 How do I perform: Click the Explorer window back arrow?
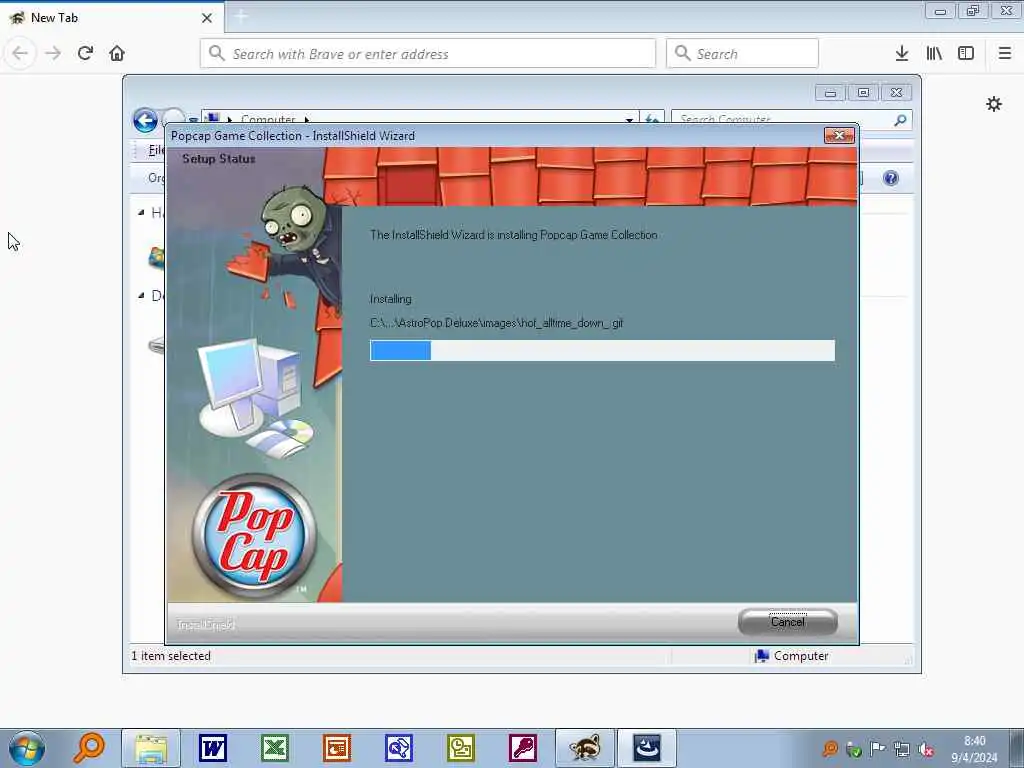[145, 120]
